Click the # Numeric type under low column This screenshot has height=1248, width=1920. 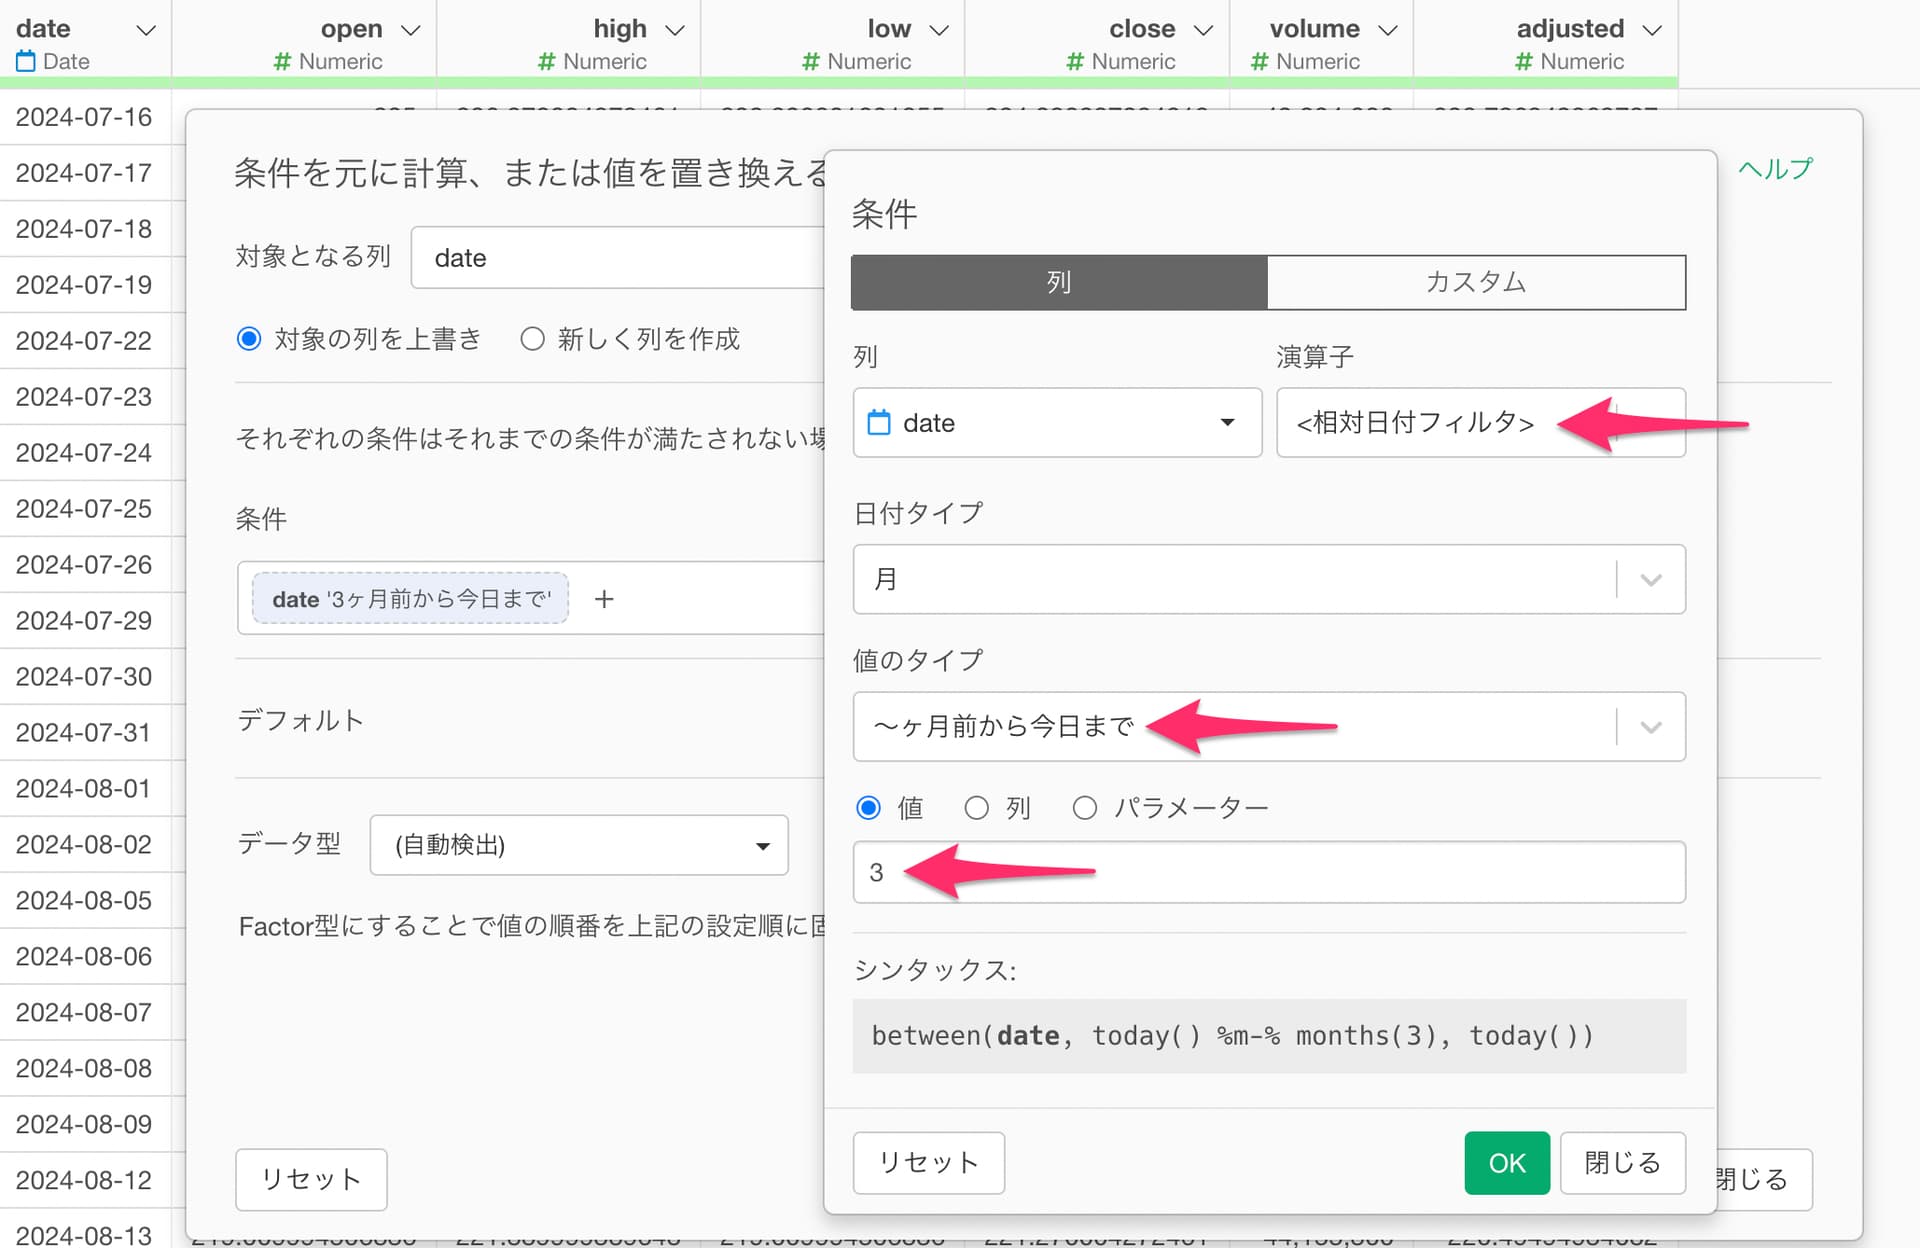click(857, 62)
